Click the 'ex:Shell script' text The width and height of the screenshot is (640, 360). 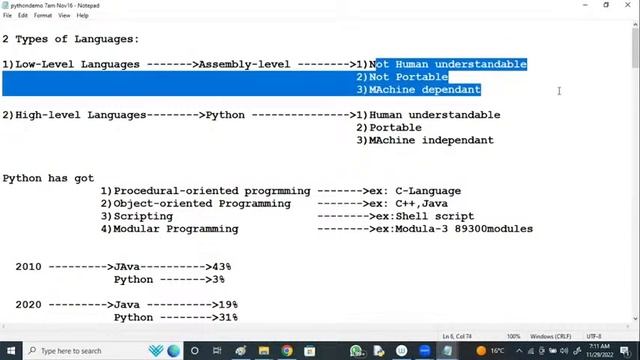[x=425, y=216]
